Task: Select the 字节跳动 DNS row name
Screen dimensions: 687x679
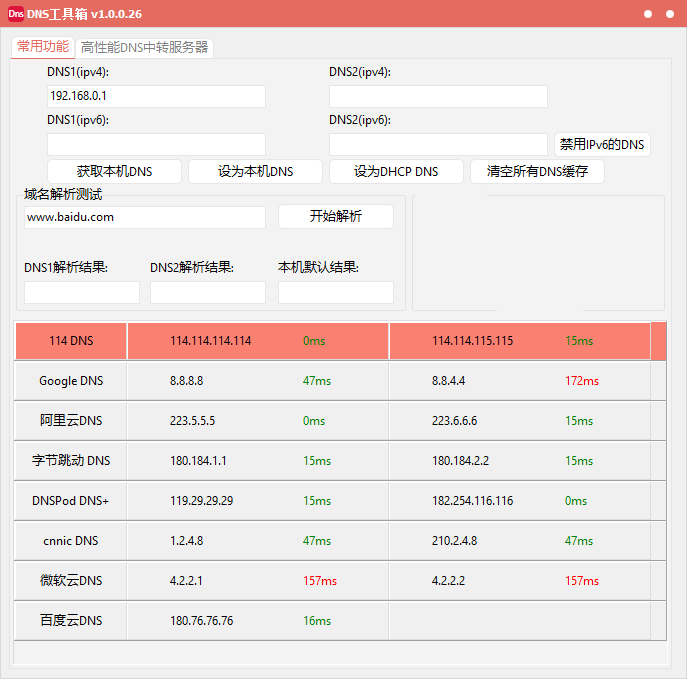Action: click(x=71, y=460)
